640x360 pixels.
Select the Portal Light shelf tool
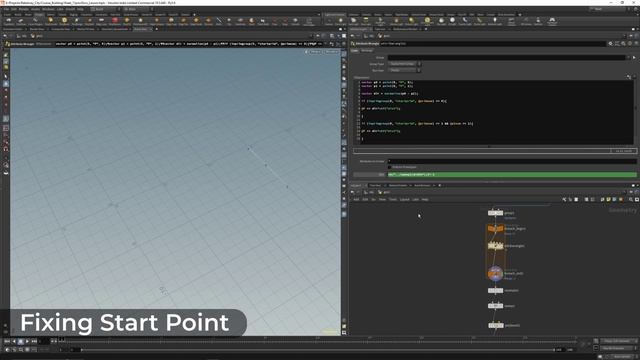(479, 21)
